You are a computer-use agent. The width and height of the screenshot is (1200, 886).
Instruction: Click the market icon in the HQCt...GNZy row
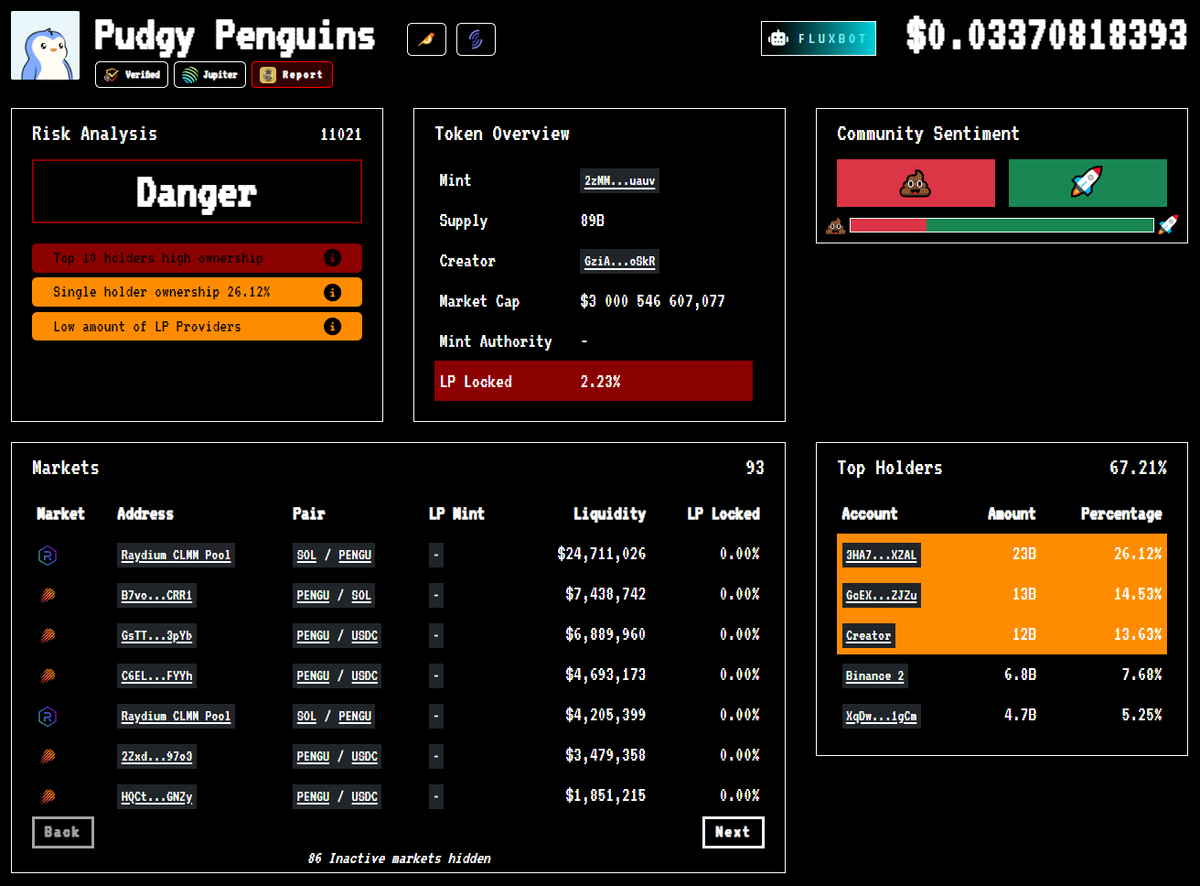point(47,797)
